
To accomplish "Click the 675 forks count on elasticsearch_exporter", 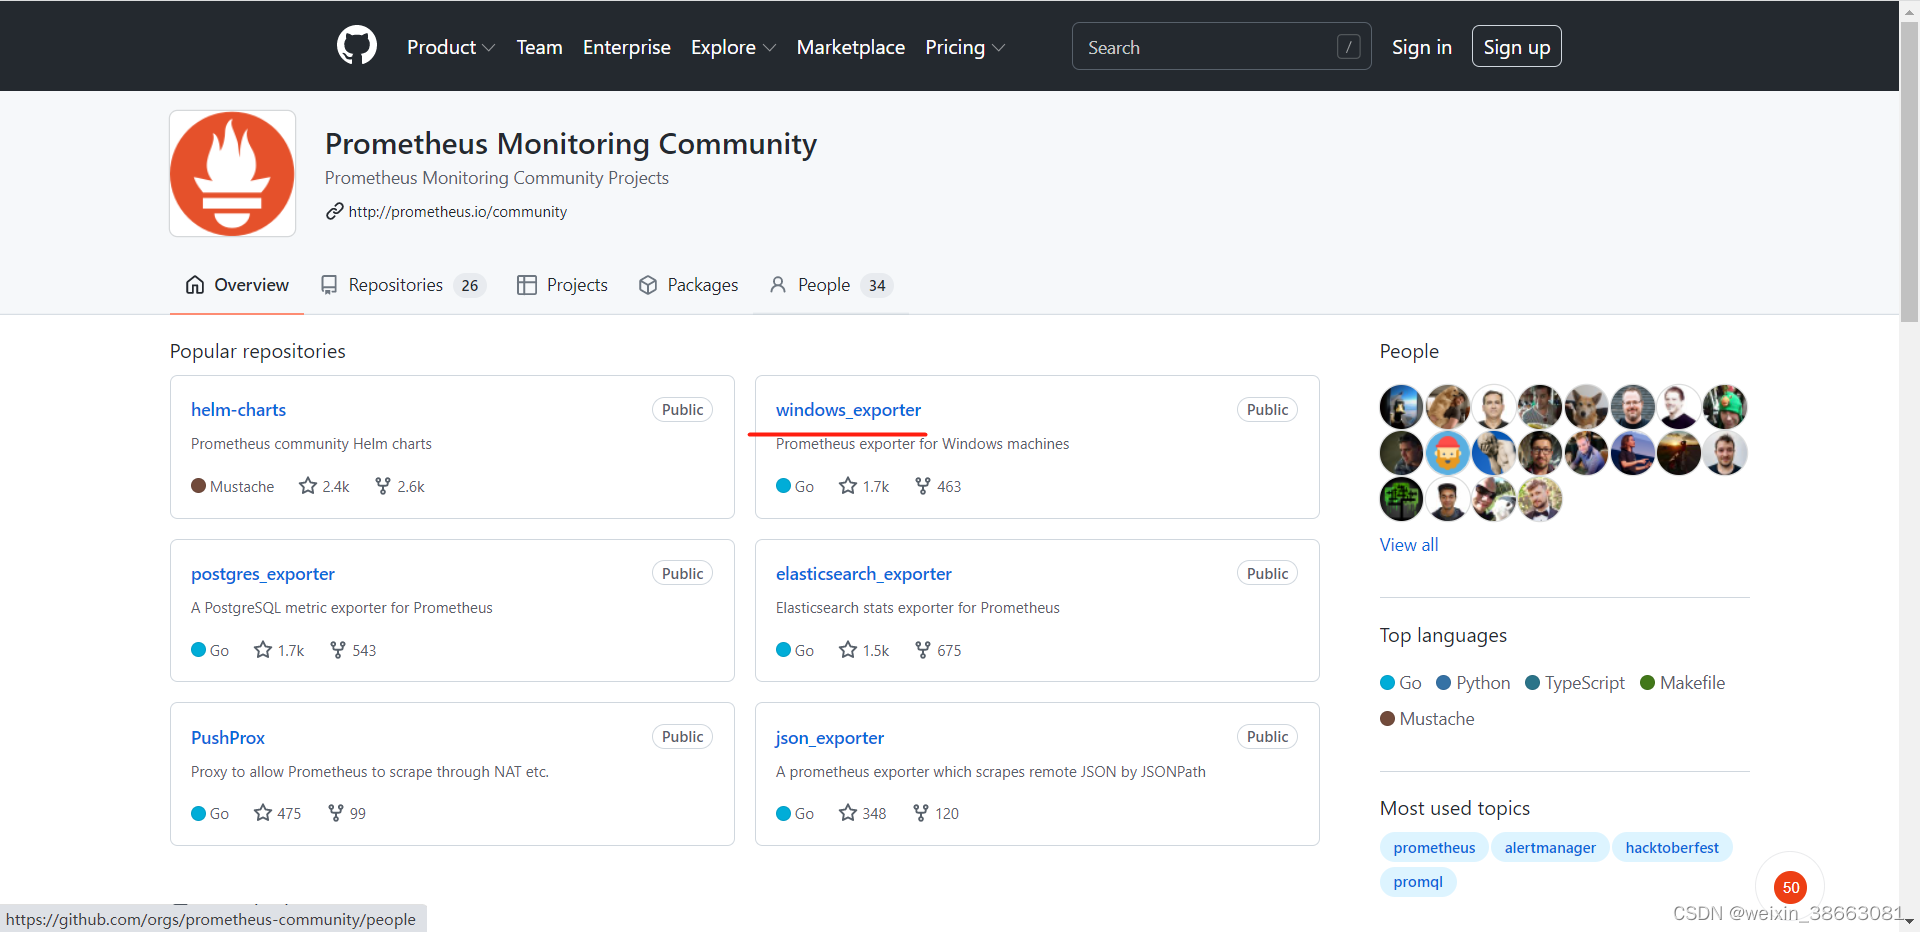I will point(949,651).
